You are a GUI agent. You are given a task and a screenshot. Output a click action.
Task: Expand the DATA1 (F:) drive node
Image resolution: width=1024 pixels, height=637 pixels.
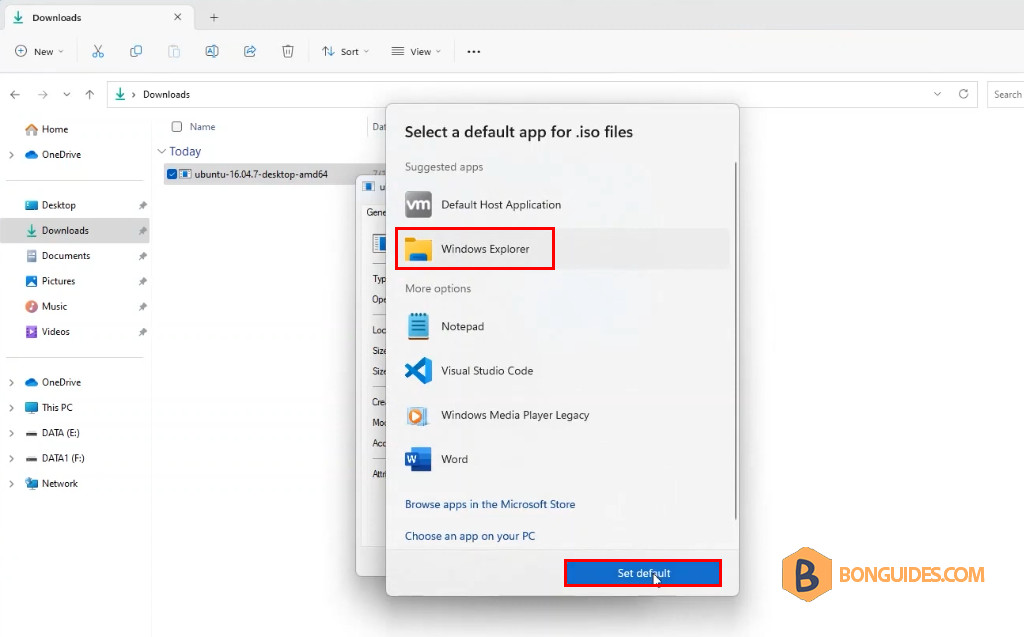click(x=11, y=459)
